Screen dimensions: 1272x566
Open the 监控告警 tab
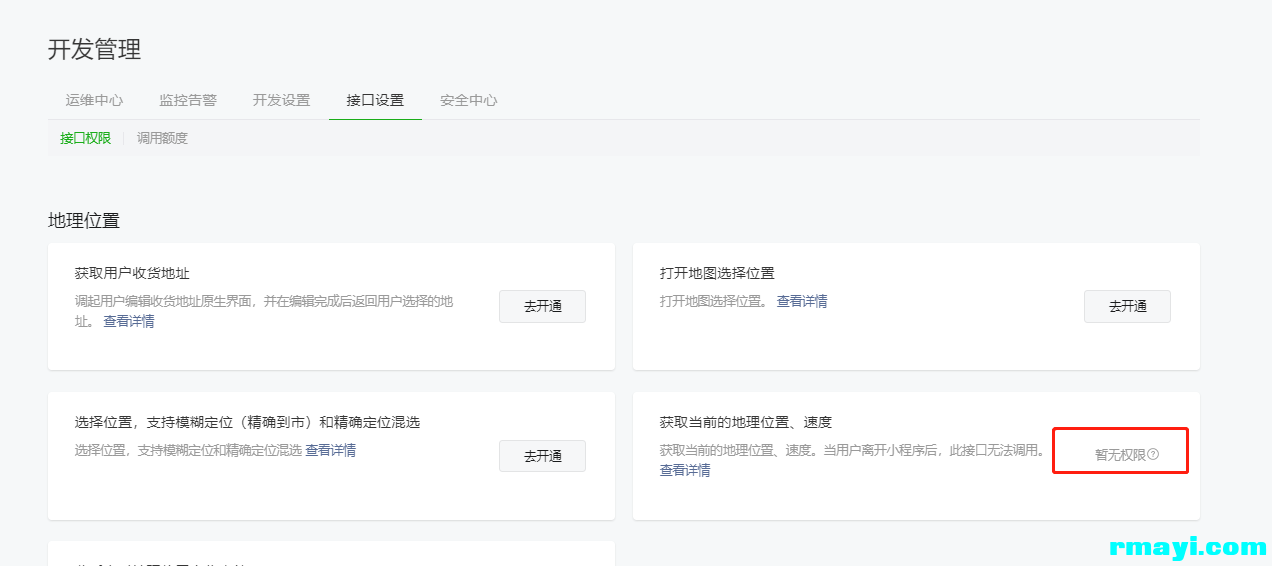tap(188, 100)
